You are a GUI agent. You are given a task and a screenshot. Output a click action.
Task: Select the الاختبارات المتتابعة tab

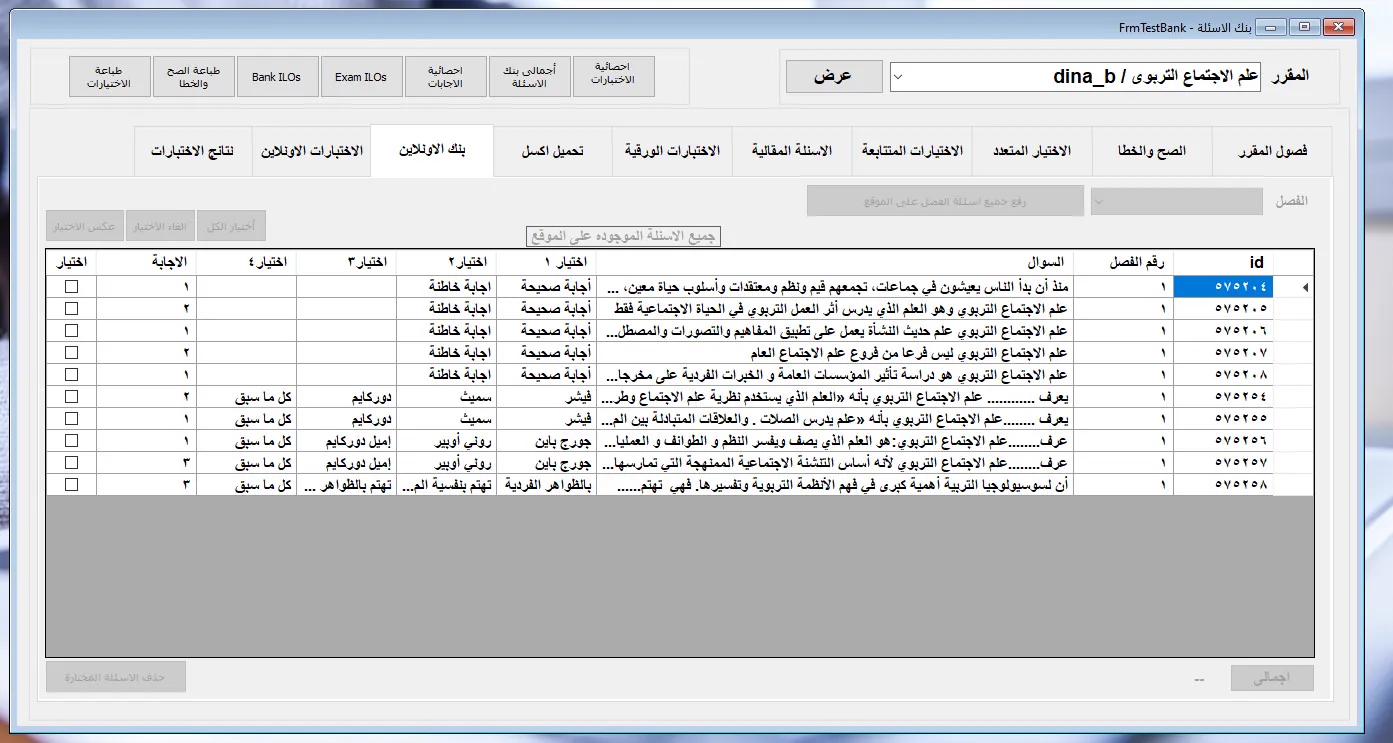click(912, 152)
